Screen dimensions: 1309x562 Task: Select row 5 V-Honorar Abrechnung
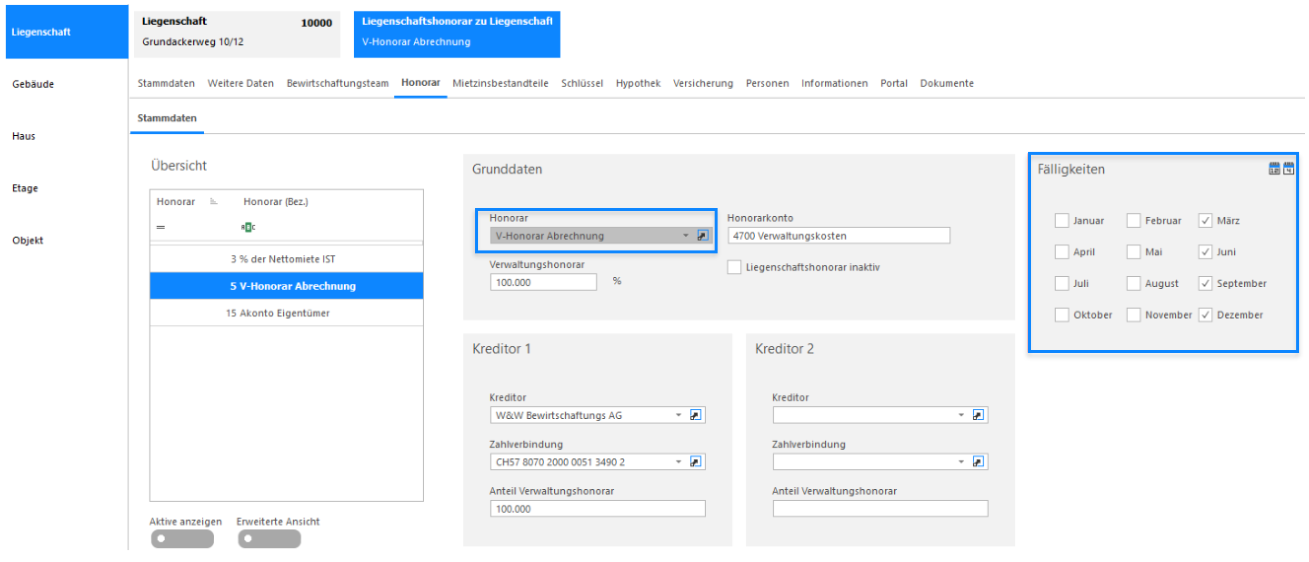286,287
